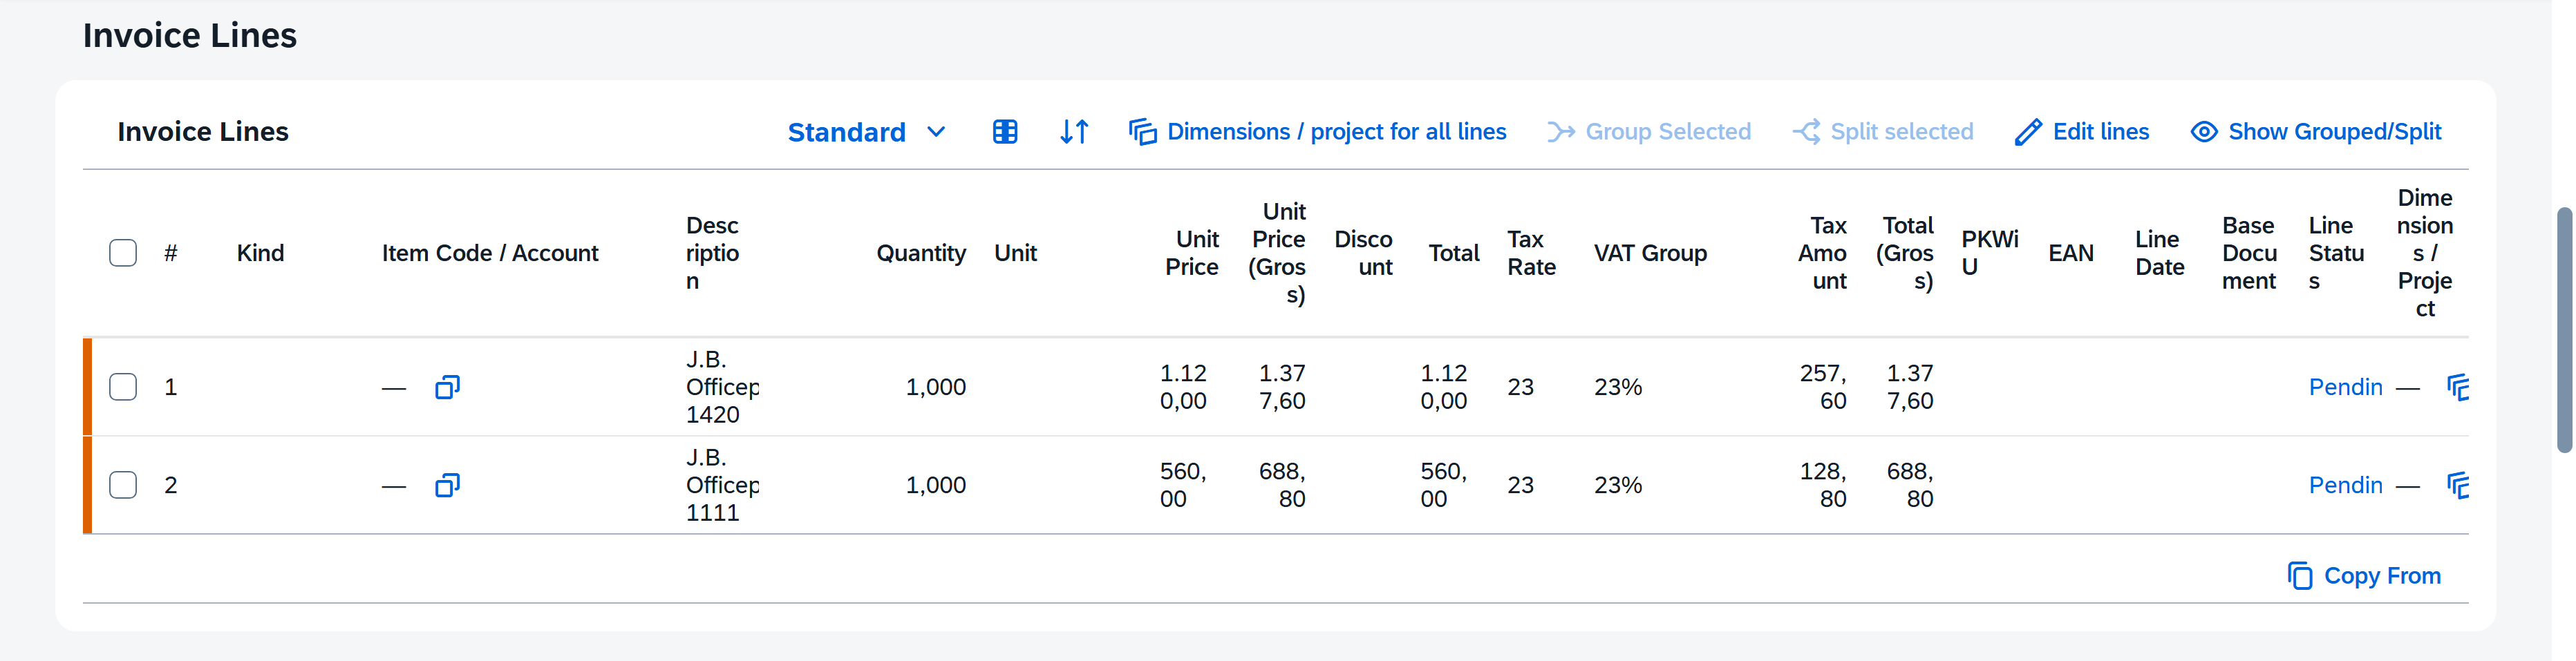Viewport: 2576px width, 661px height.
Task: Click the Base Document column header
Action: click(x=2250, y=253)
